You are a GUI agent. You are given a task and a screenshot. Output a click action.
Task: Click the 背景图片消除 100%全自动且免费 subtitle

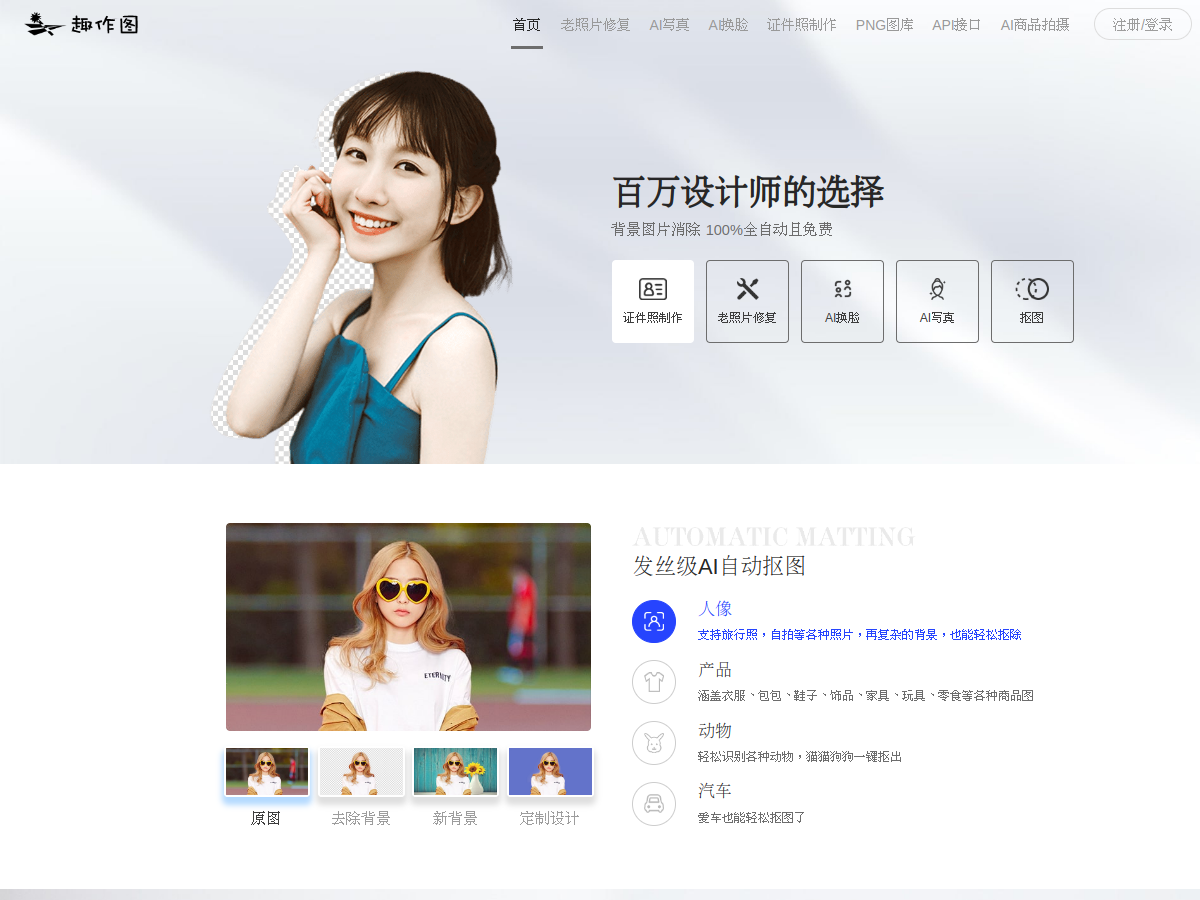click(722, 230)
